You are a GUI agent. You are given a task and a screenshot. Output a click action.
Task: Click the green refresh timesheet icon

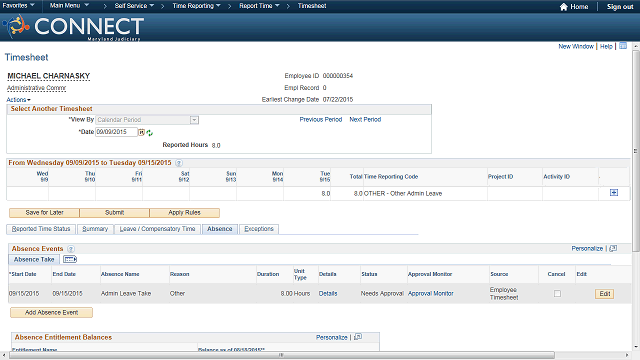click(x=149, y=133)
